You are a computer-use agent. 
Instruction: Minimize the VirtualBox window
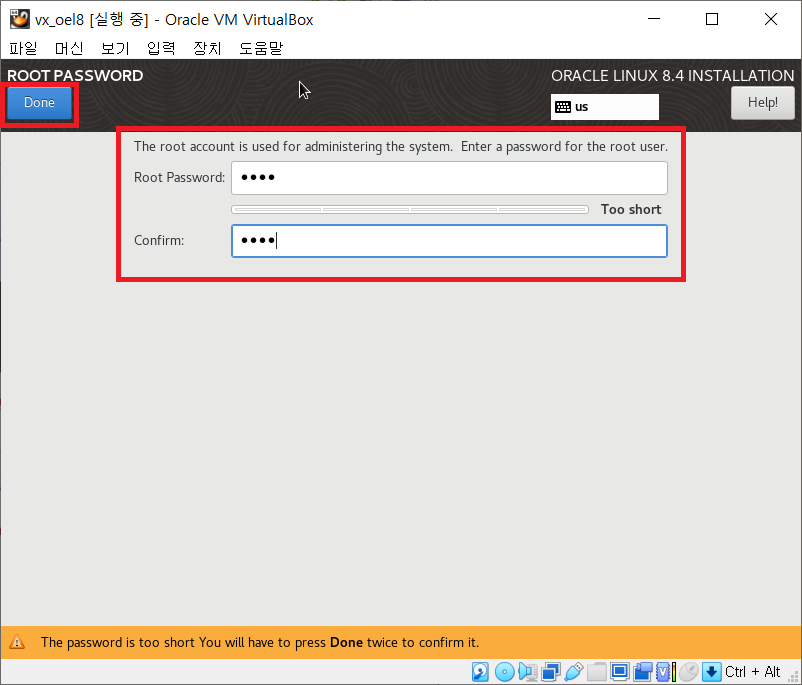pyautogui.click(x=654, y=19)
